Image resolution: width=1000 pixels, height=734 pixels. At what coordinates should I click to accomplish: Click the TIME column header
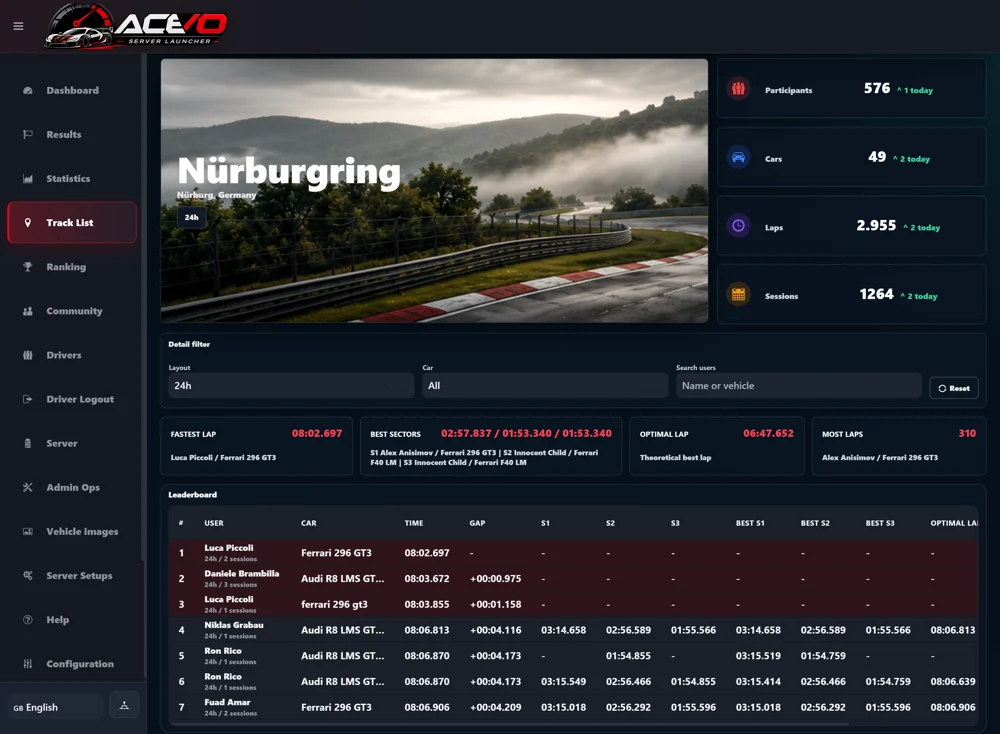[x=414, y=523]
